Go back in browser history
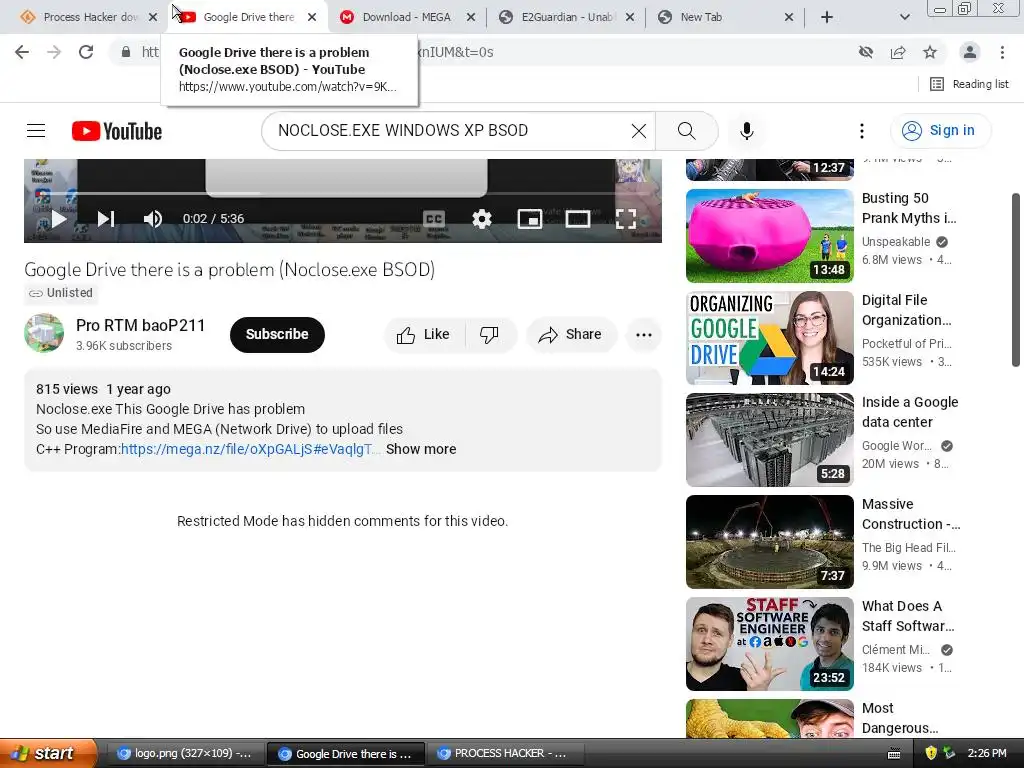This screenshot has height=768, width=1024. [x=22, y=52]
